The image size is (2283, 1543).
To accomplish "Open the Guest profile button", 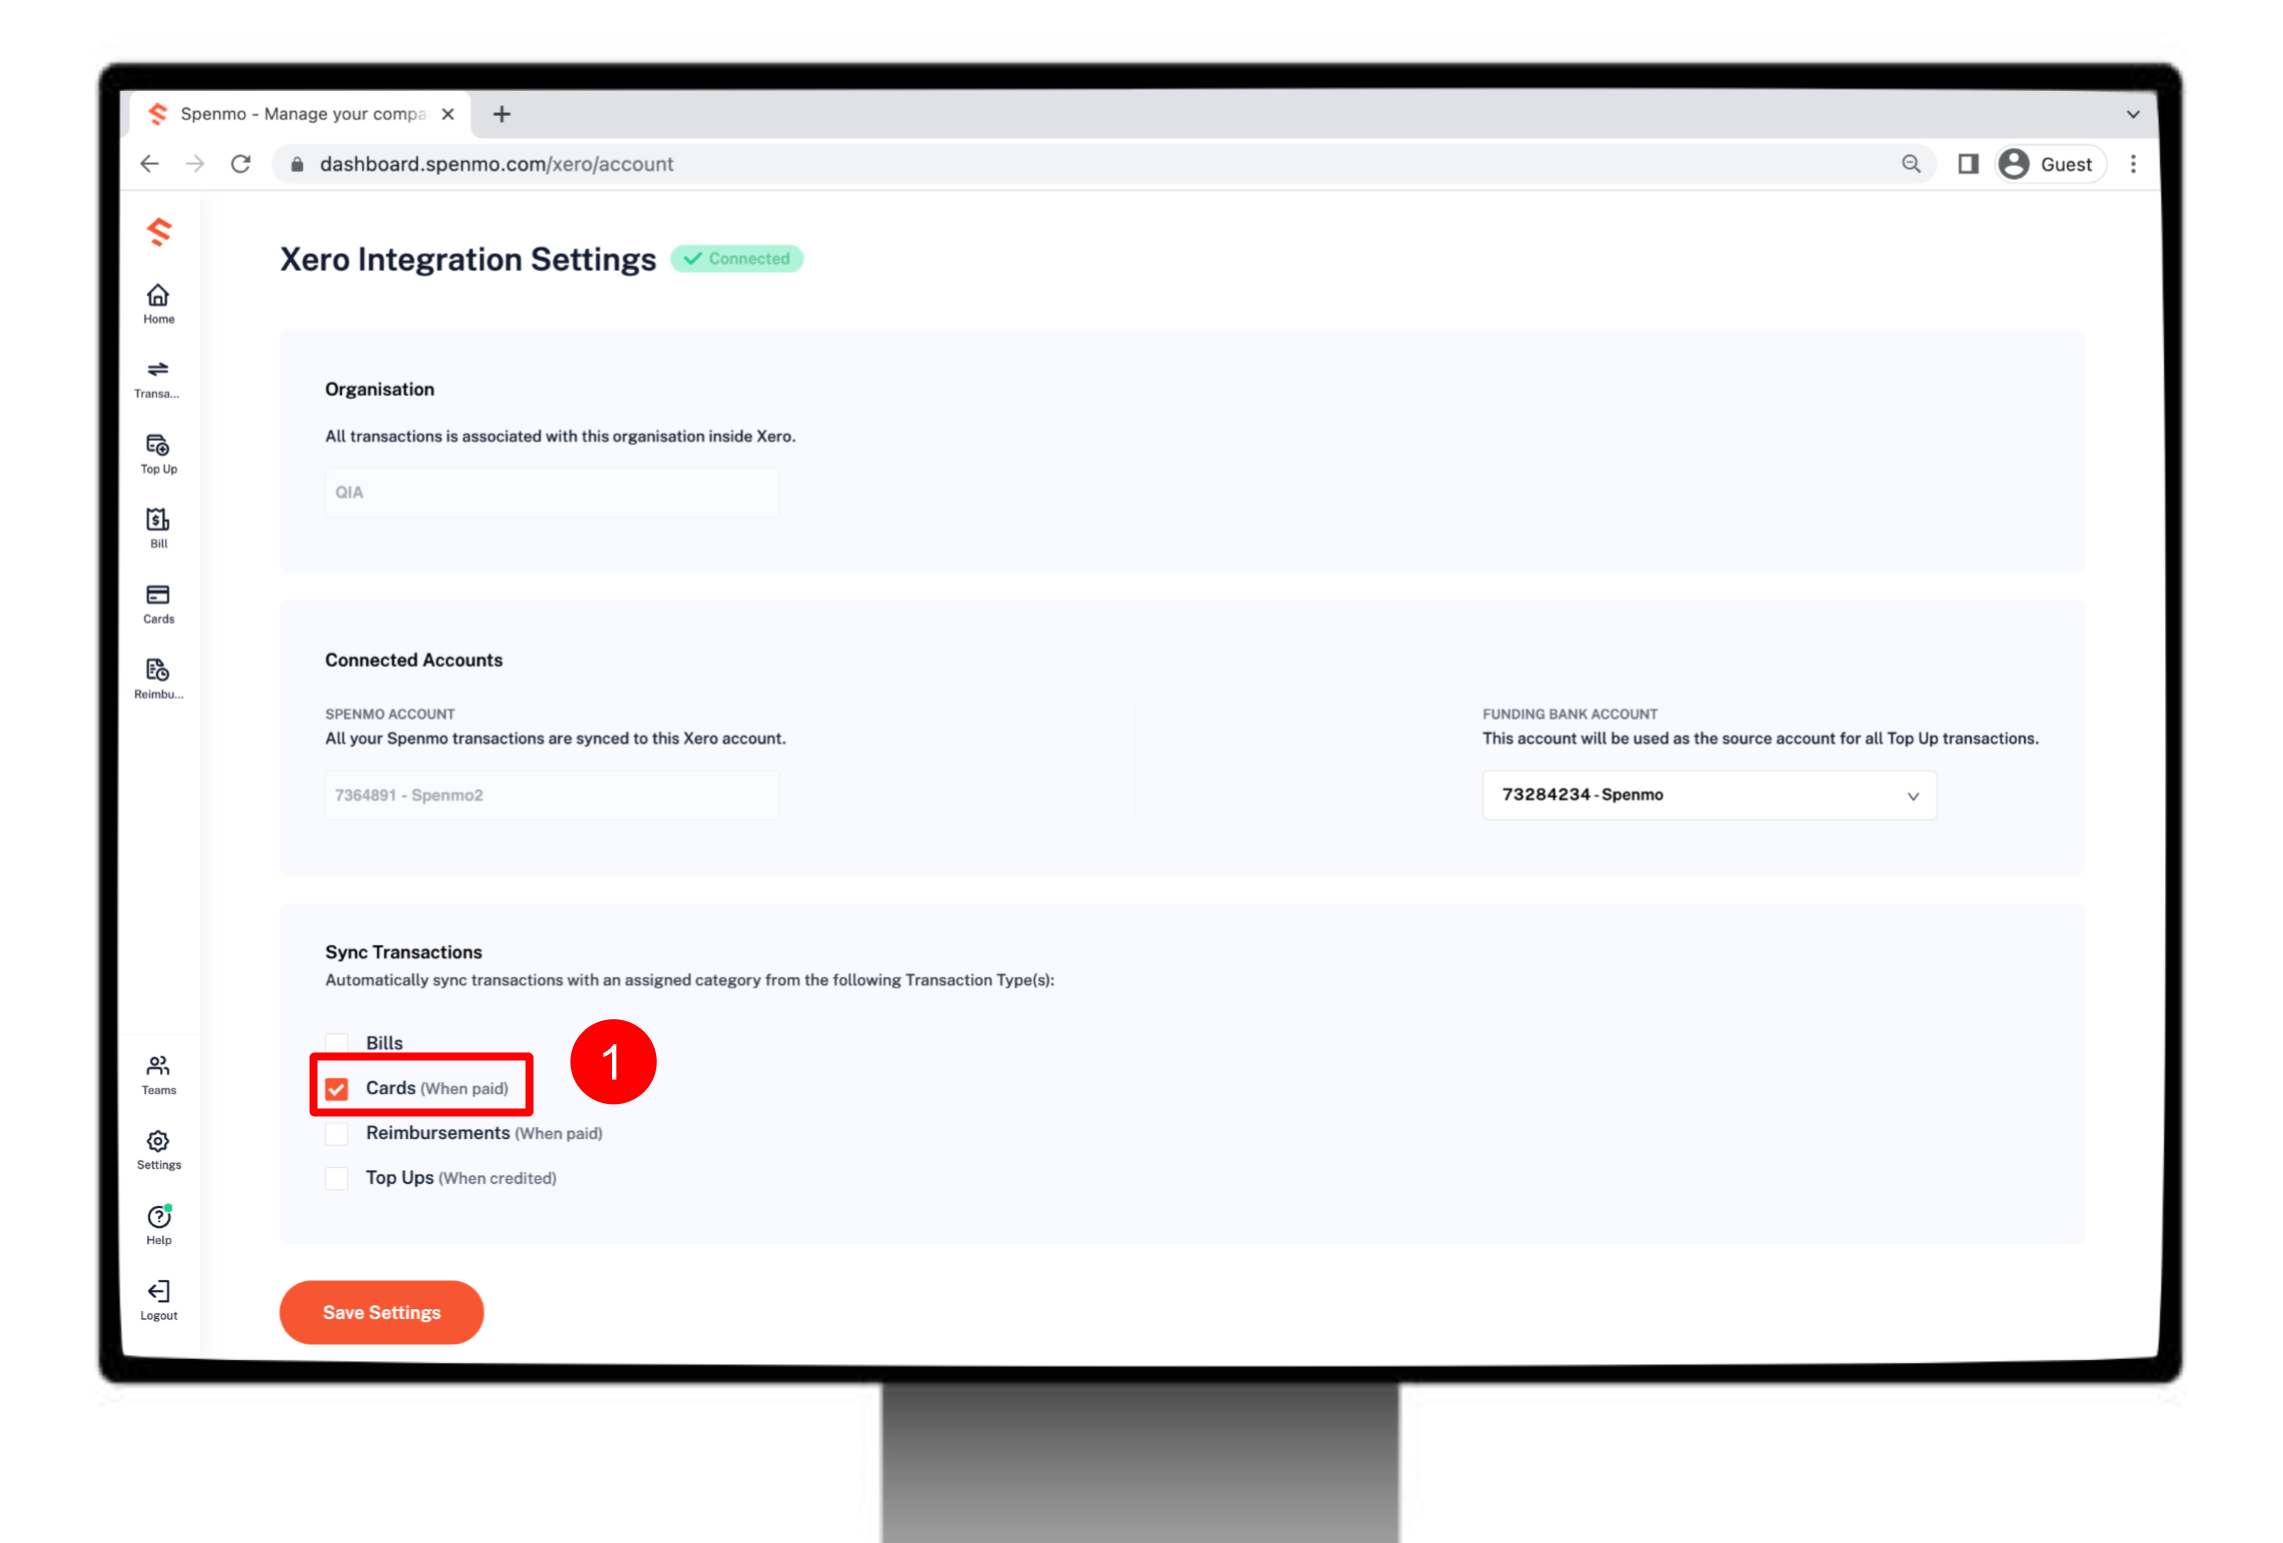I will click(x=2049, y=164).
